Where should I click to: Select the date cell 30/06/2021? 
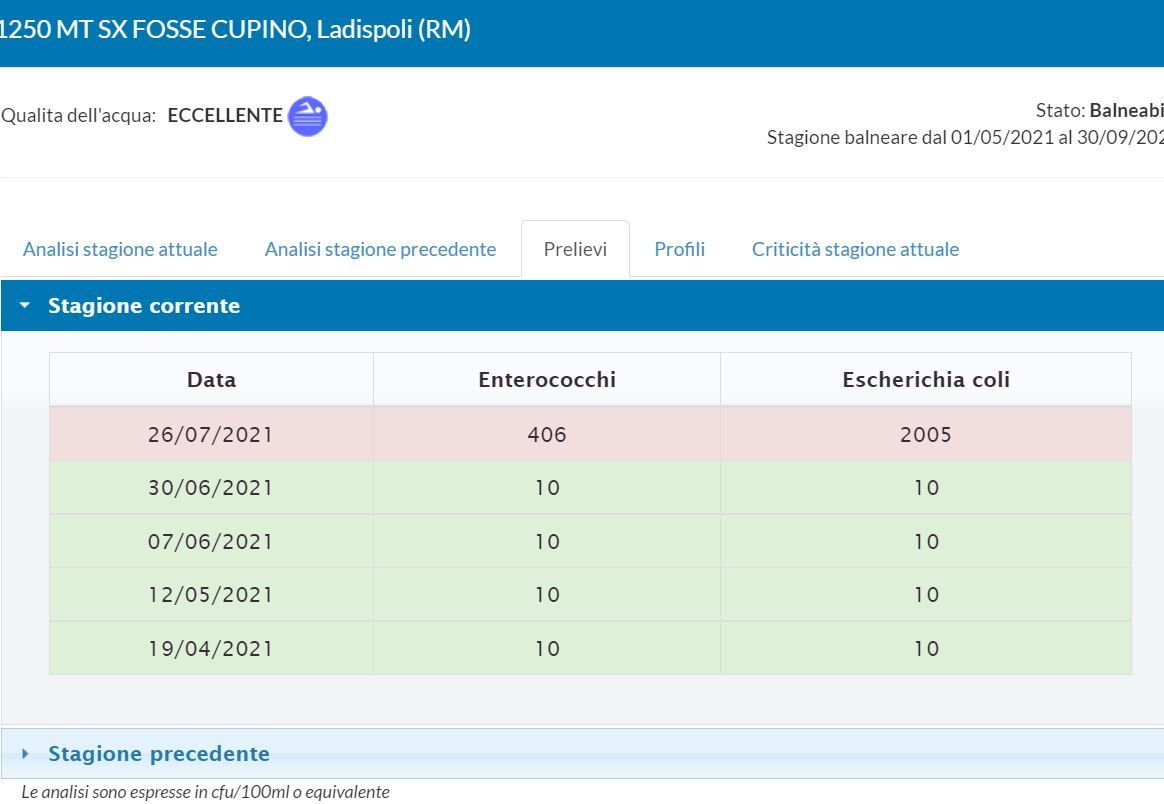click(211, 488)
